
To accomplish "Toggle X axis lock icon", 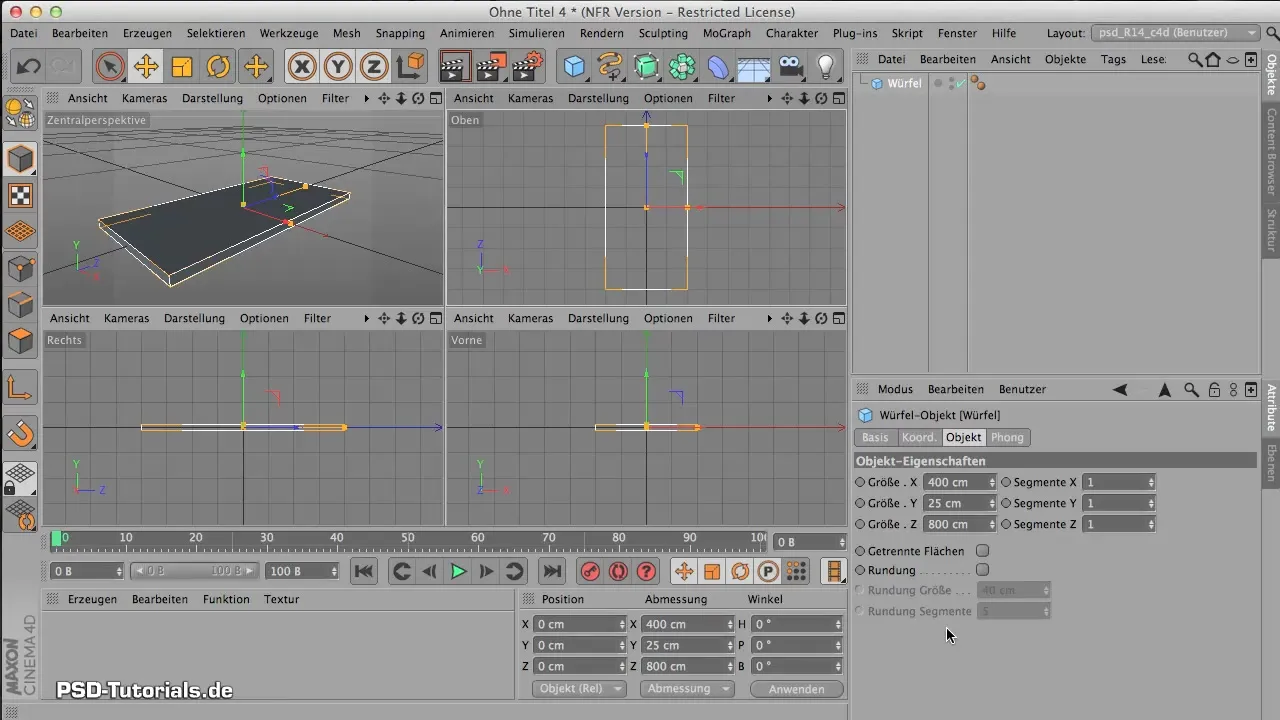I will pyautogui.click(x=302, y=67).
